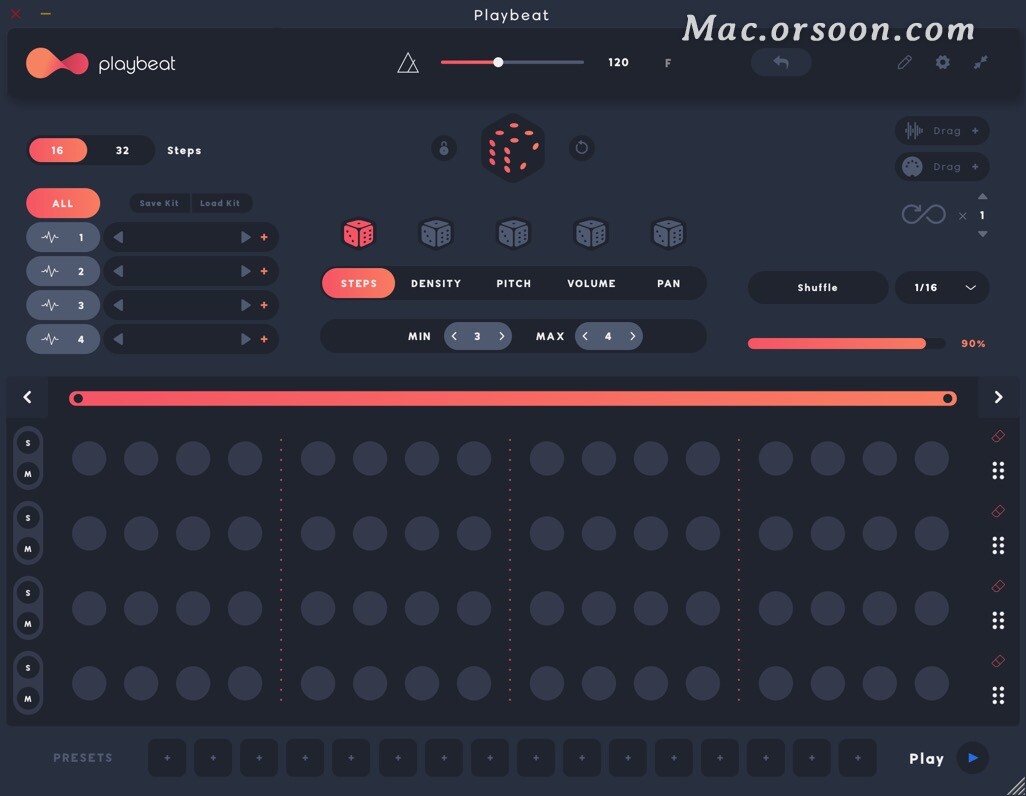Increase the MIN value with right chevron
Screen dimensions: 1026x796
[502, 336]
